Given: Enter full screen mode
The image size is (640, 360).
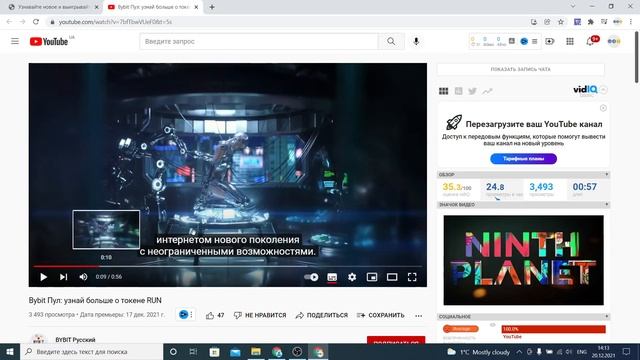Looking at the screenshot, I should tap(412, 277).
